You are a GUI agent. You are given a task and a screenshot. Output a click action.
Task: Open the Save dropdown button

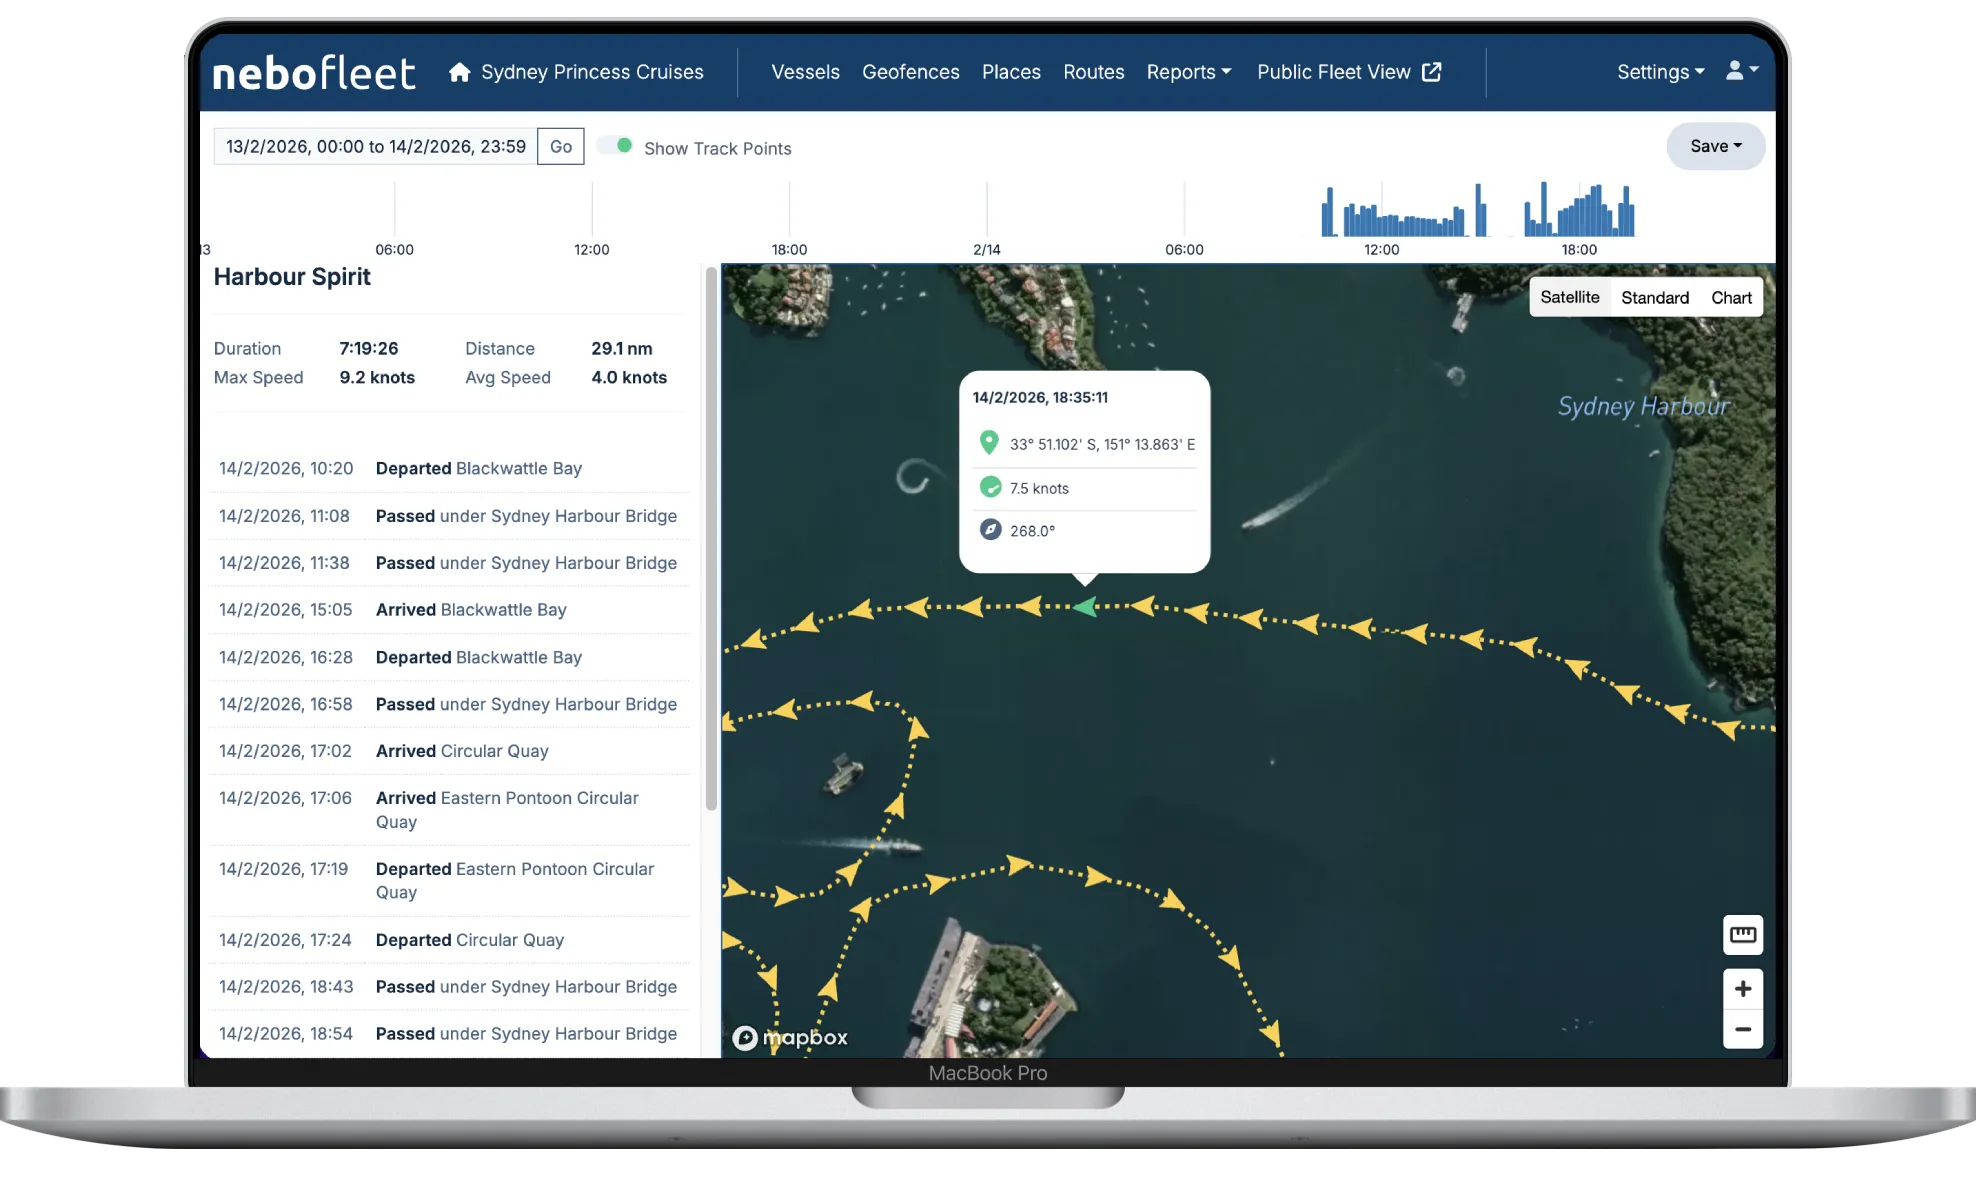(1715, 146)
